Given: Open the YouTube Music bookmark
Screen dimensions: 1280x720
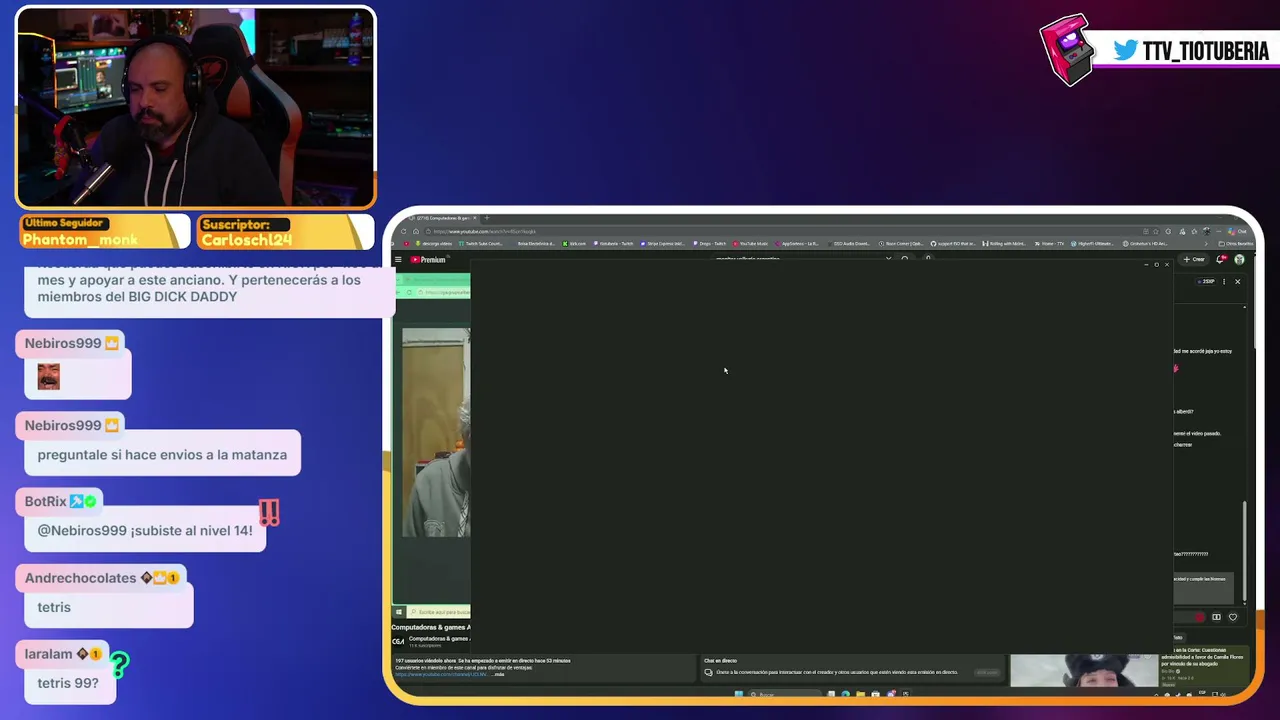Looking at the screenshot, I should [x=751, y=243].
